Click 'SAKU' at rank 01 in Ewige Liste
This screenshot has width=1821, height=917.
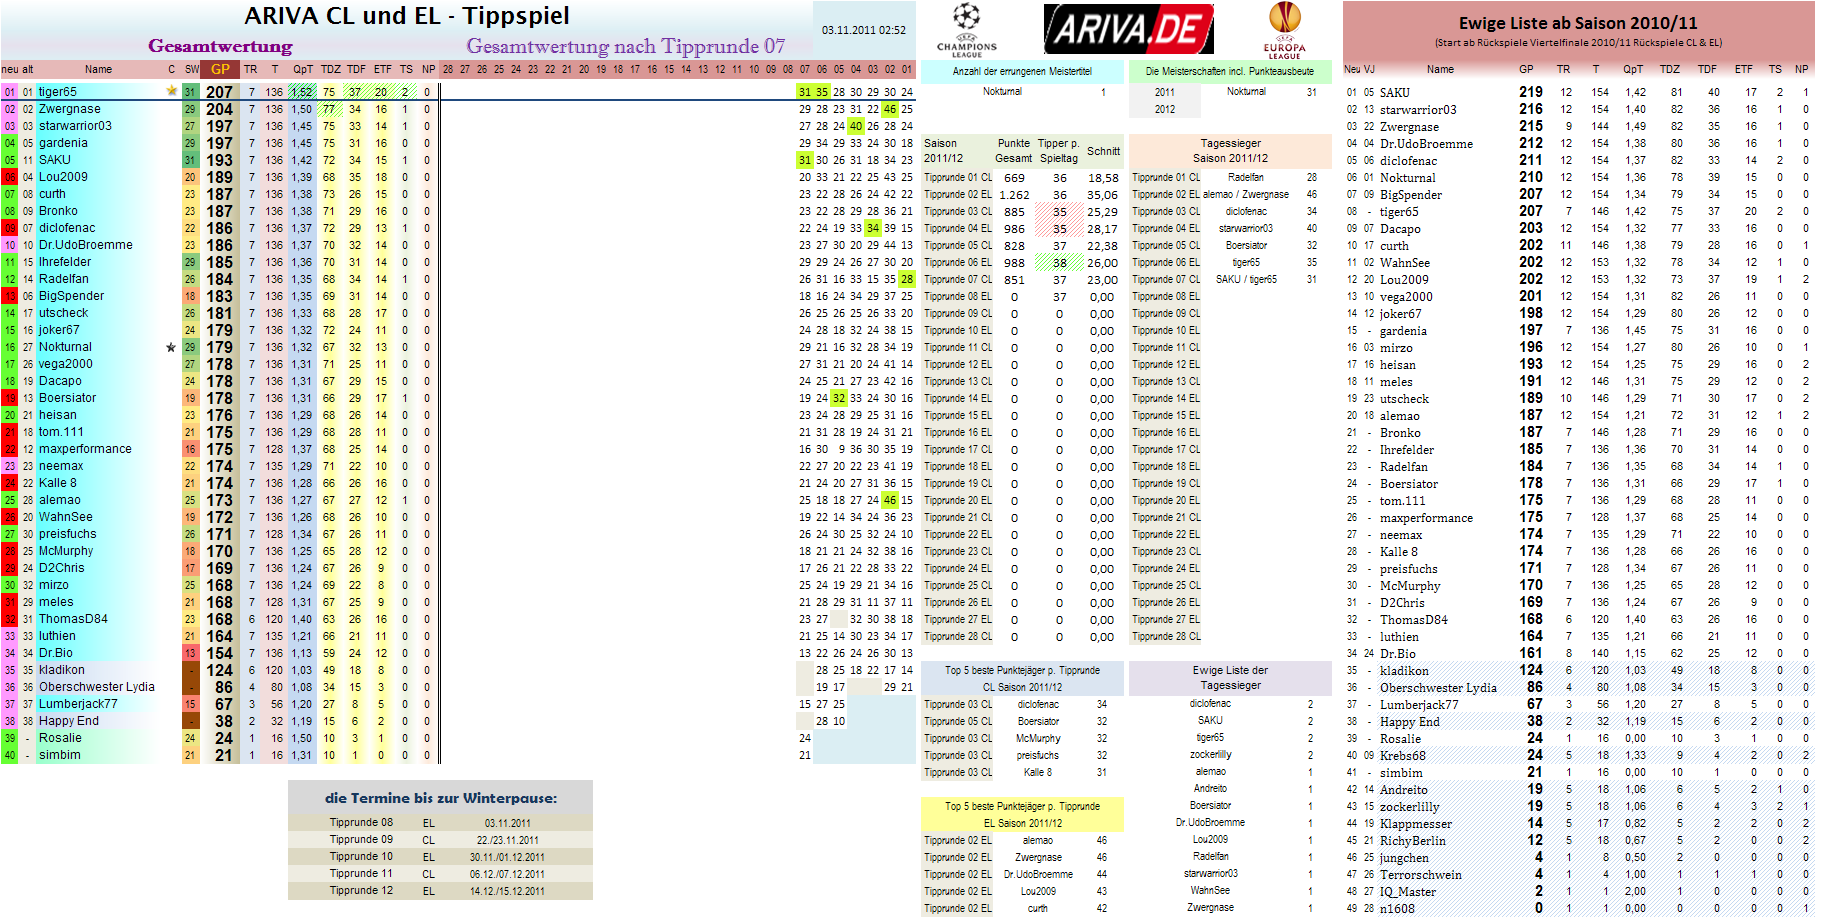pos(1395,92)
